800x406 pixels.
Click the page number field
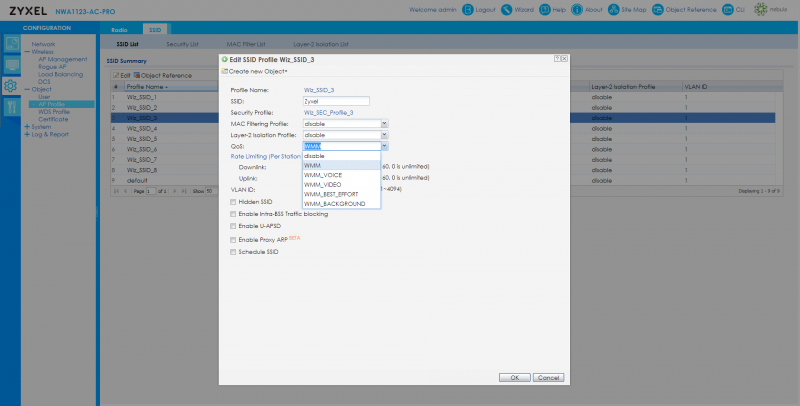151,191
